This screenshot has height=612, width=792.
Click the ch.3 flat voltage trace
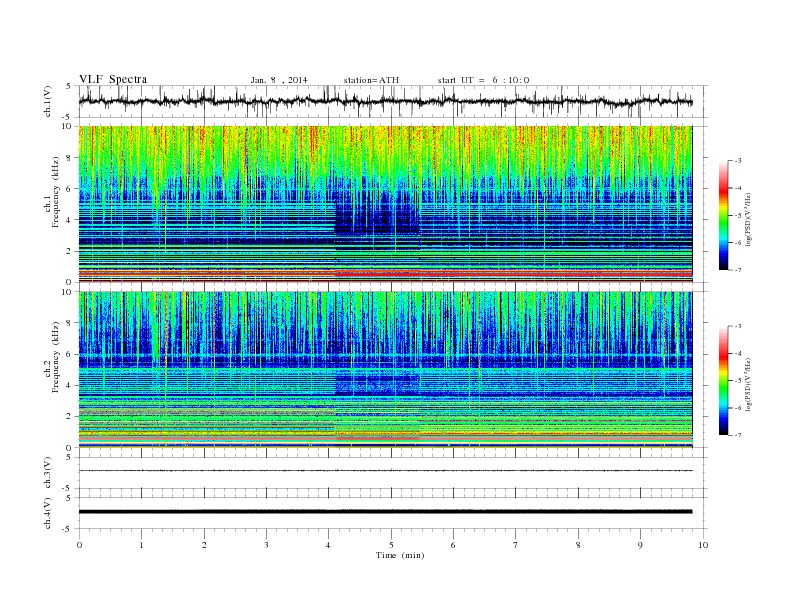385,471
